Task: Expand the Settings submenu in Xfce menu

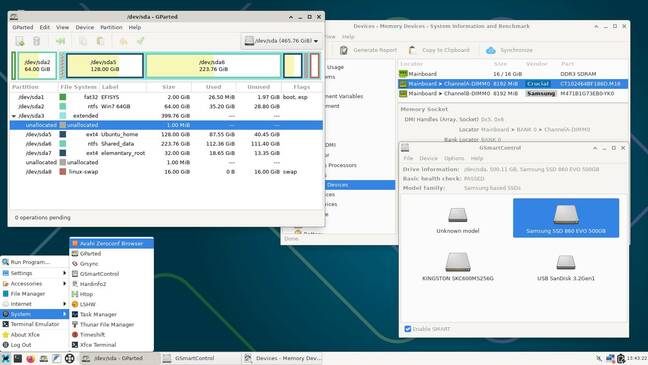Action: click(x=34, y=273)
